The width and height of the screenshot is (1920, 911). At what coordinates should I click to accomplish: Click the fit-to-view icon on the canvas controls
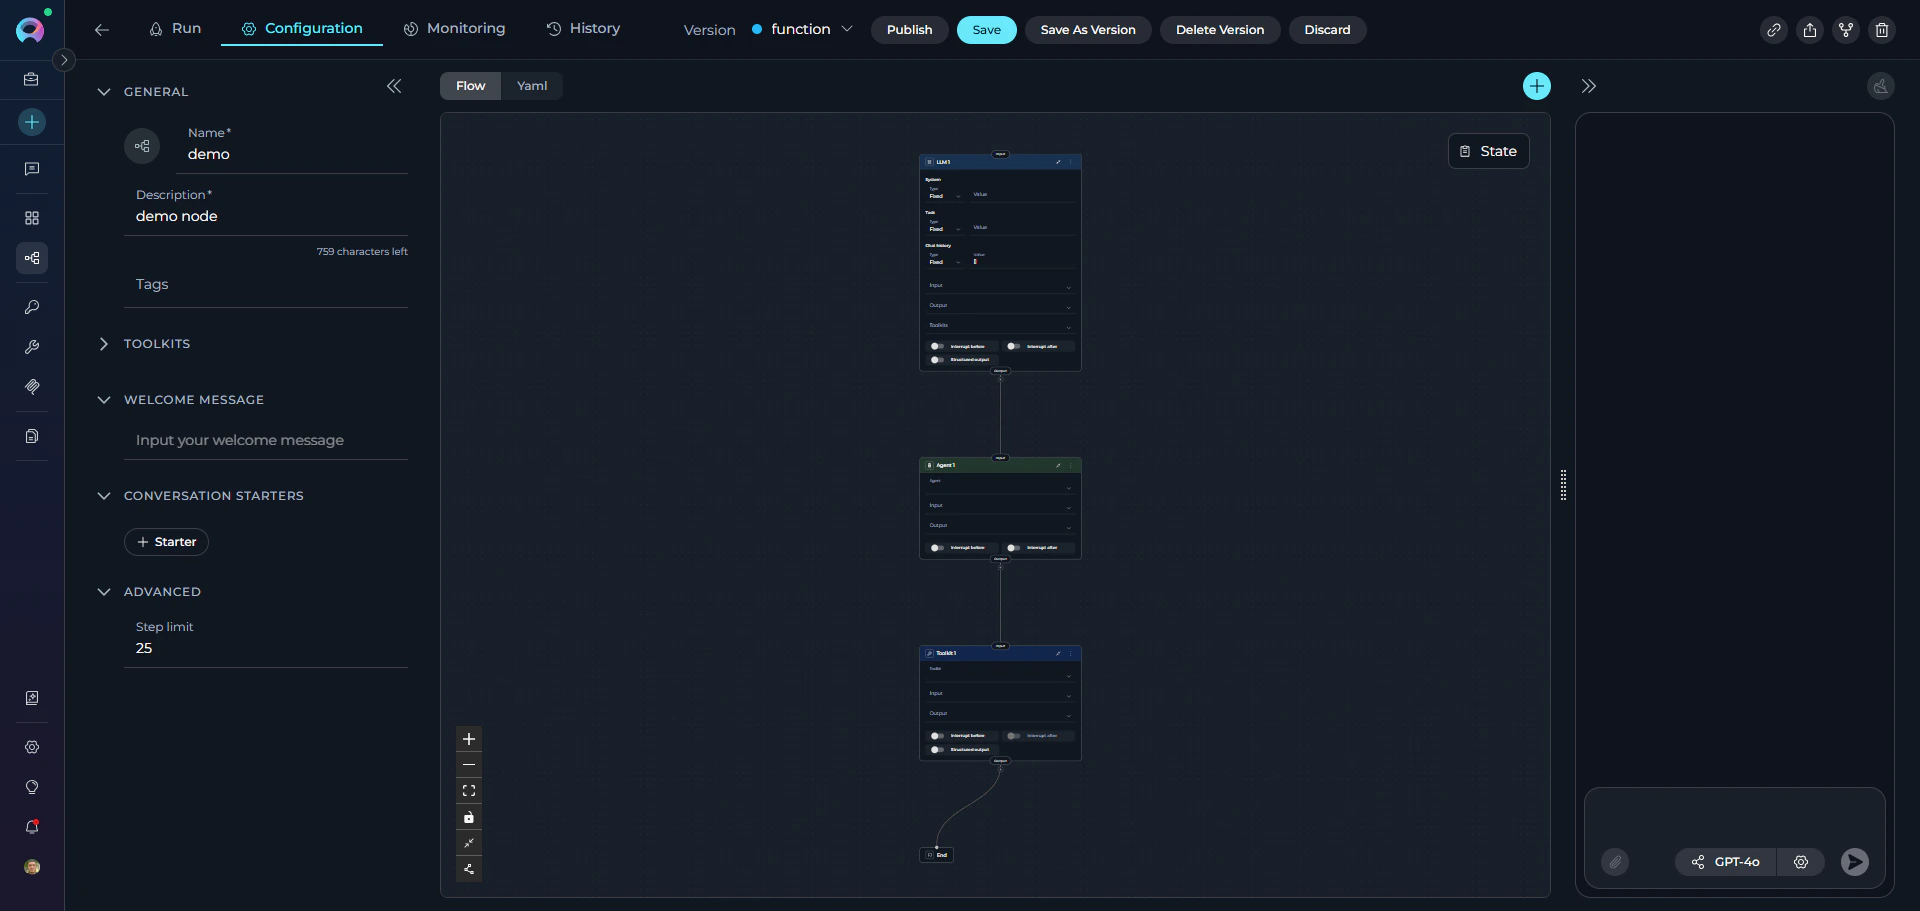click(x=470, y=791)
